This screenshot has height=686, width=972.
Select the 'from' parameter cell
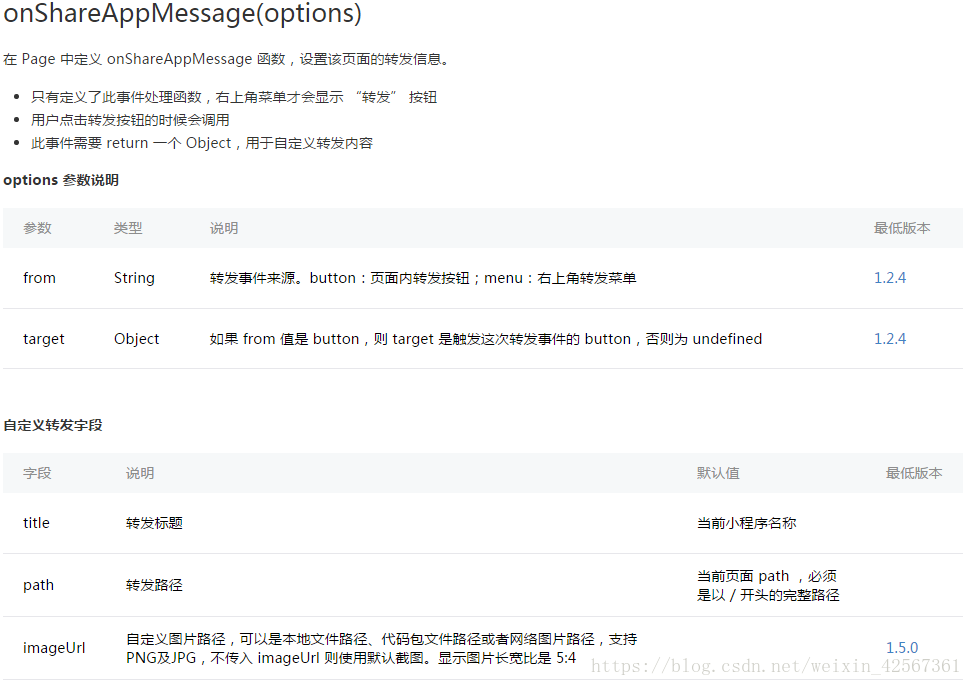click(39, 278)
